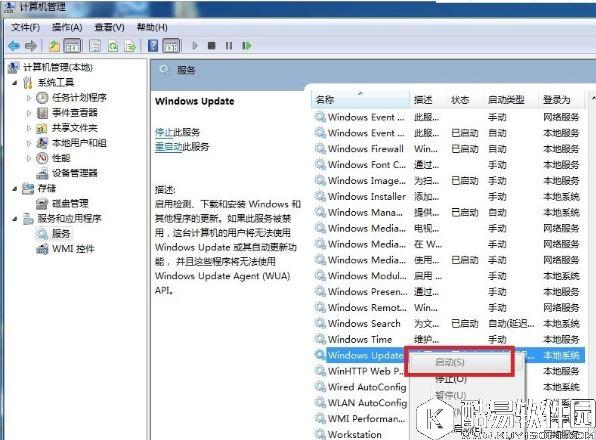Click the Up one level folder icon
Image resolution: width=596 pixels, height=440 pixels.
coord(54,46)
